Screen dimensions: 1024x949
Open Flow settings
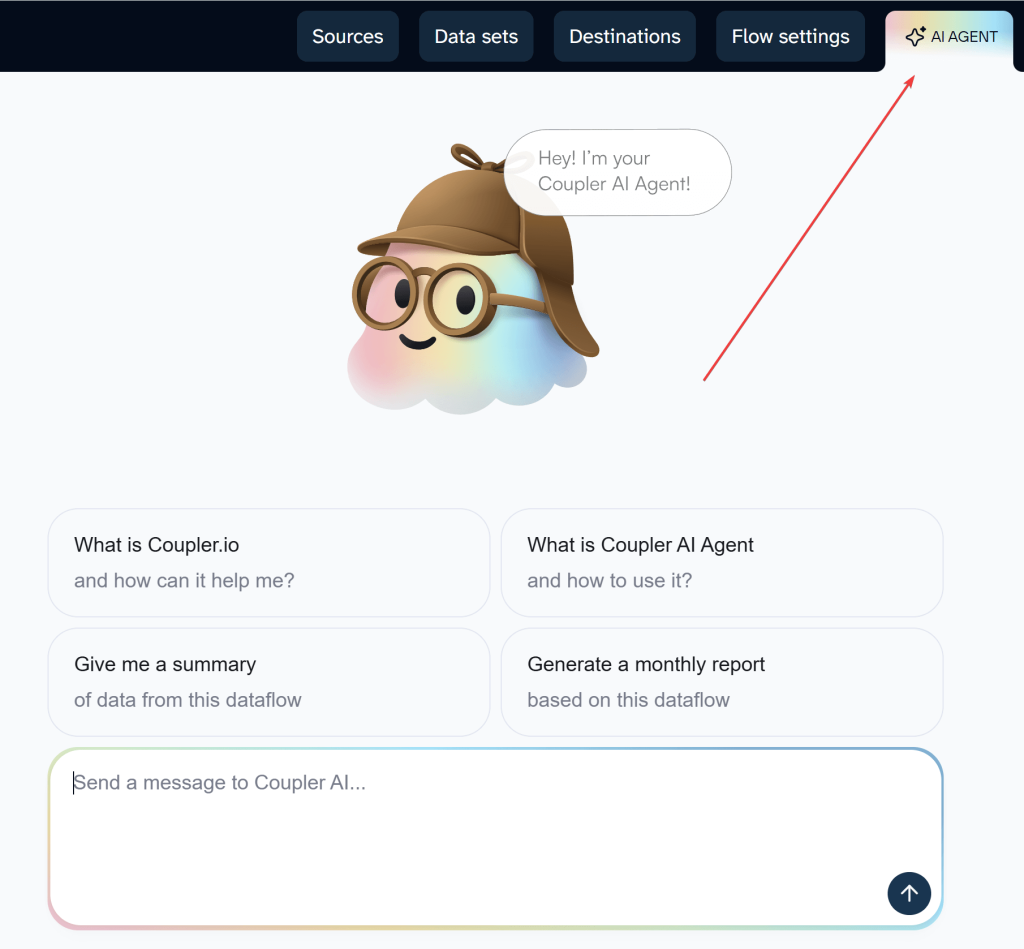pos(790,37)
